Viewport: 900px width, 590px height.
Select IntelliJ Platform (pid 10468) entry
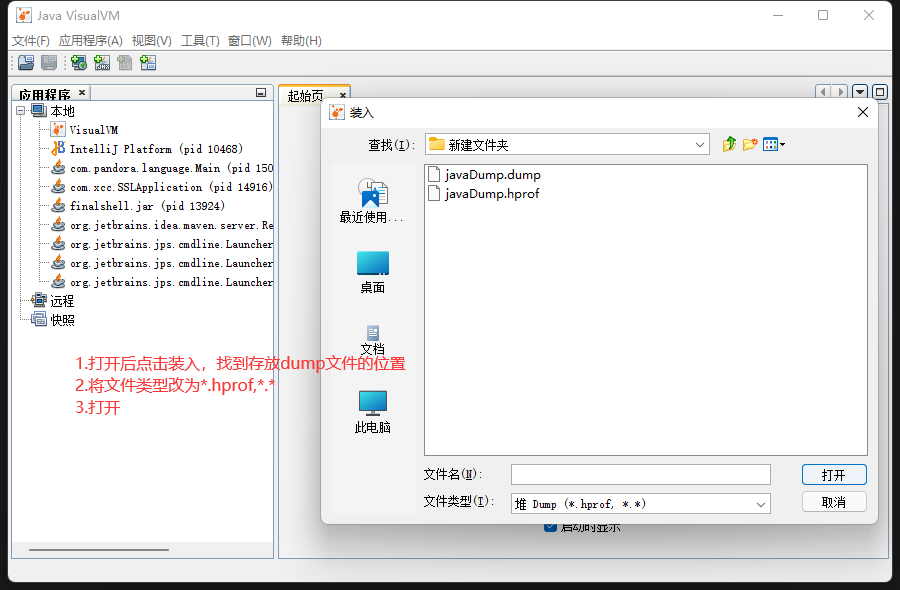tap(156, 149)
